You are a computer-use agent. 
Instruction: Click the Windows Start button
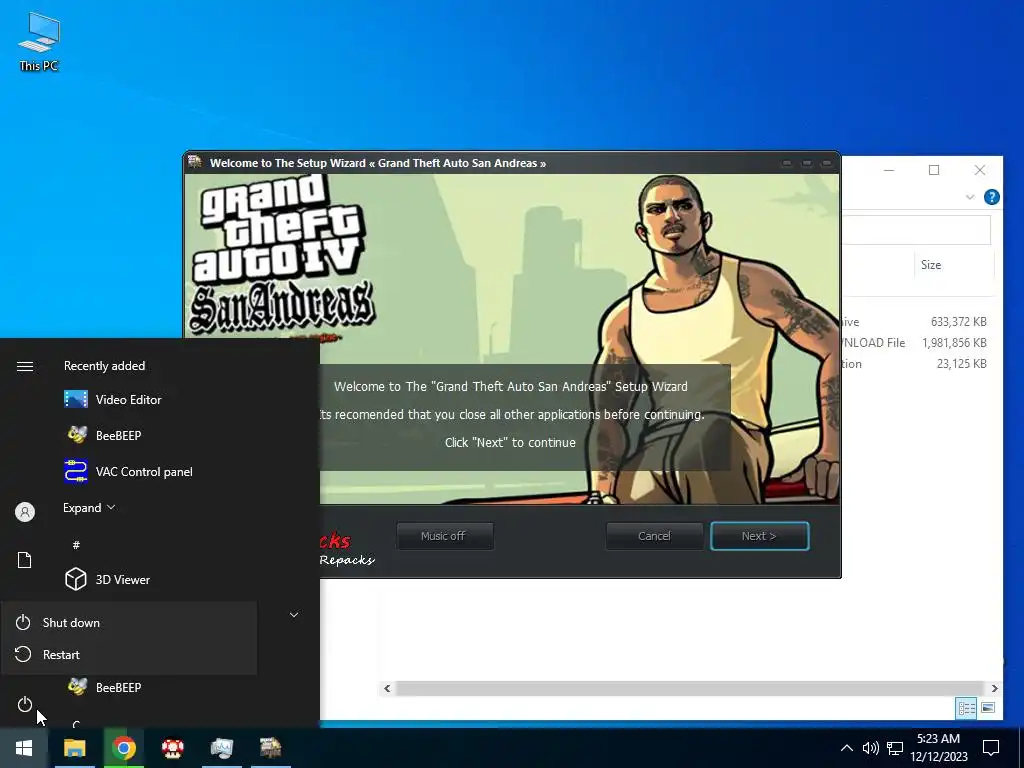point(24,748)
